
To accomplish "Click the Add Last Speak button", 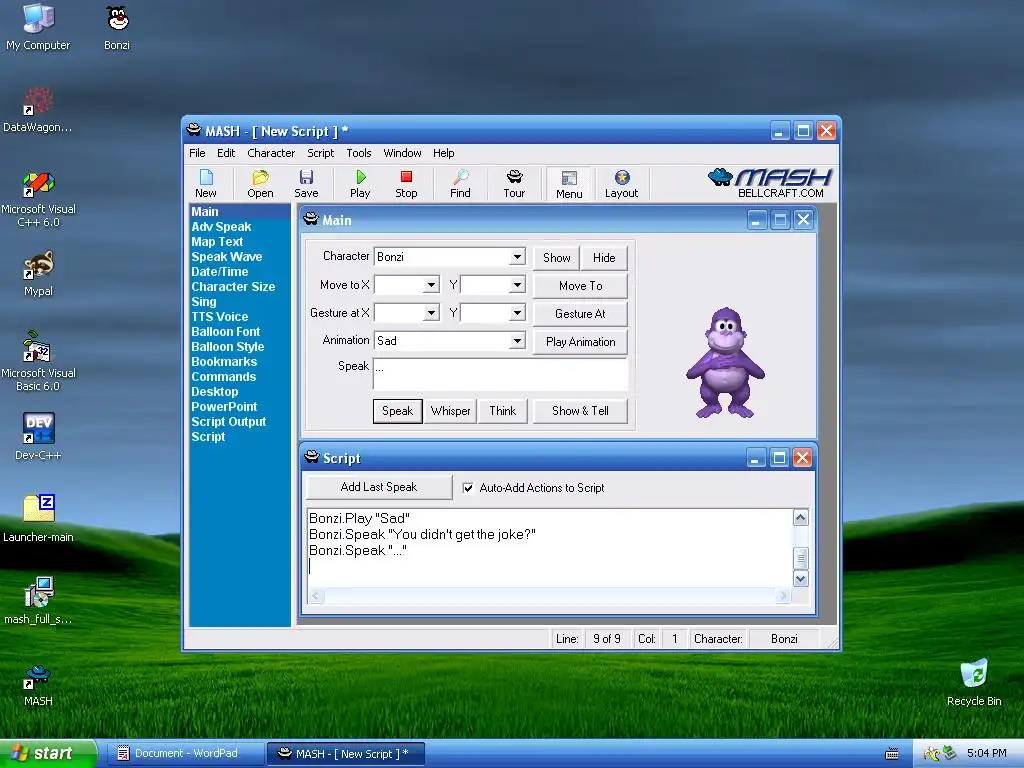I will coord(379,487).
